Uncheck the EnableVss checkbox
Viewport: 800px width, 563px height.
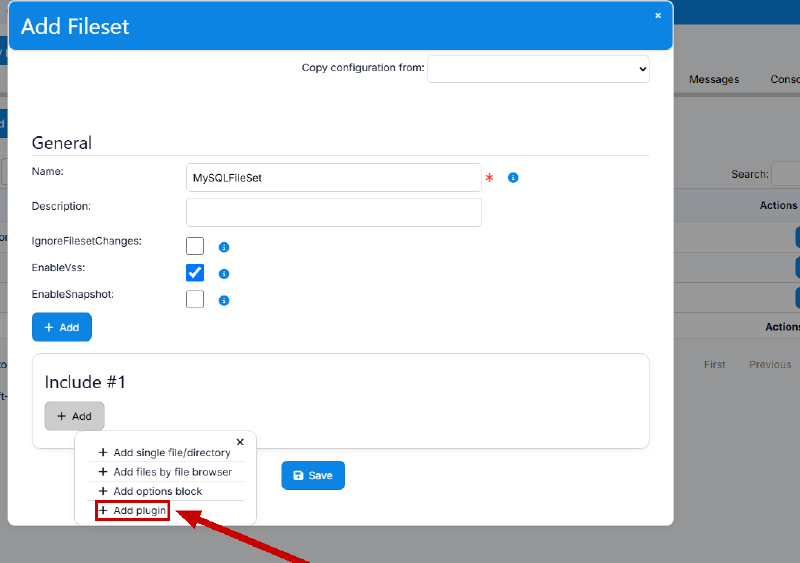click(195, 273)
